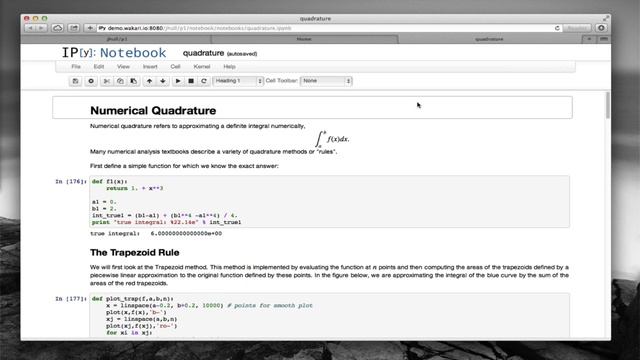
Task: Click the add bookmark plus icon
Action: click(90, 28)
